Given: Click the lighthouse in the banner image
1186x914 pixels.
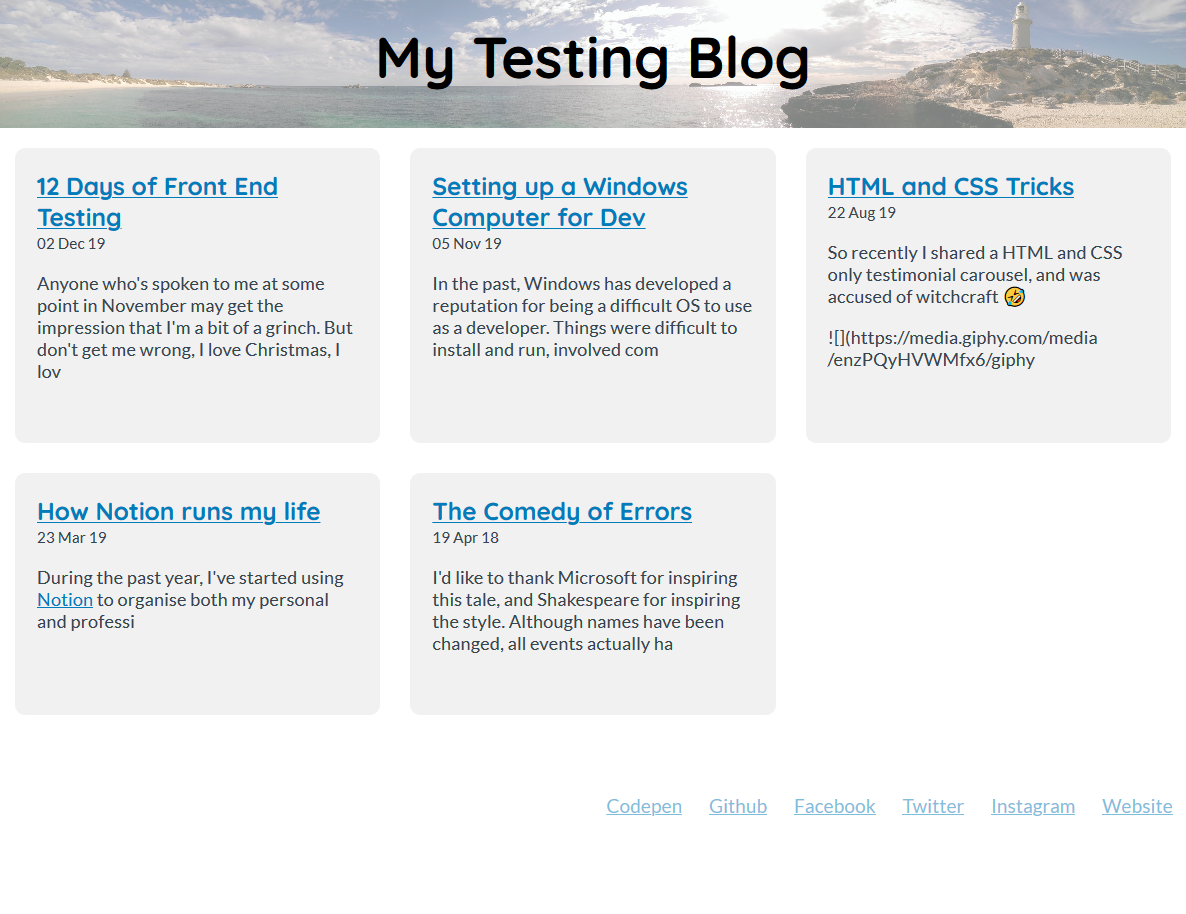Looking at the screenshot, I should point(1021,27).
